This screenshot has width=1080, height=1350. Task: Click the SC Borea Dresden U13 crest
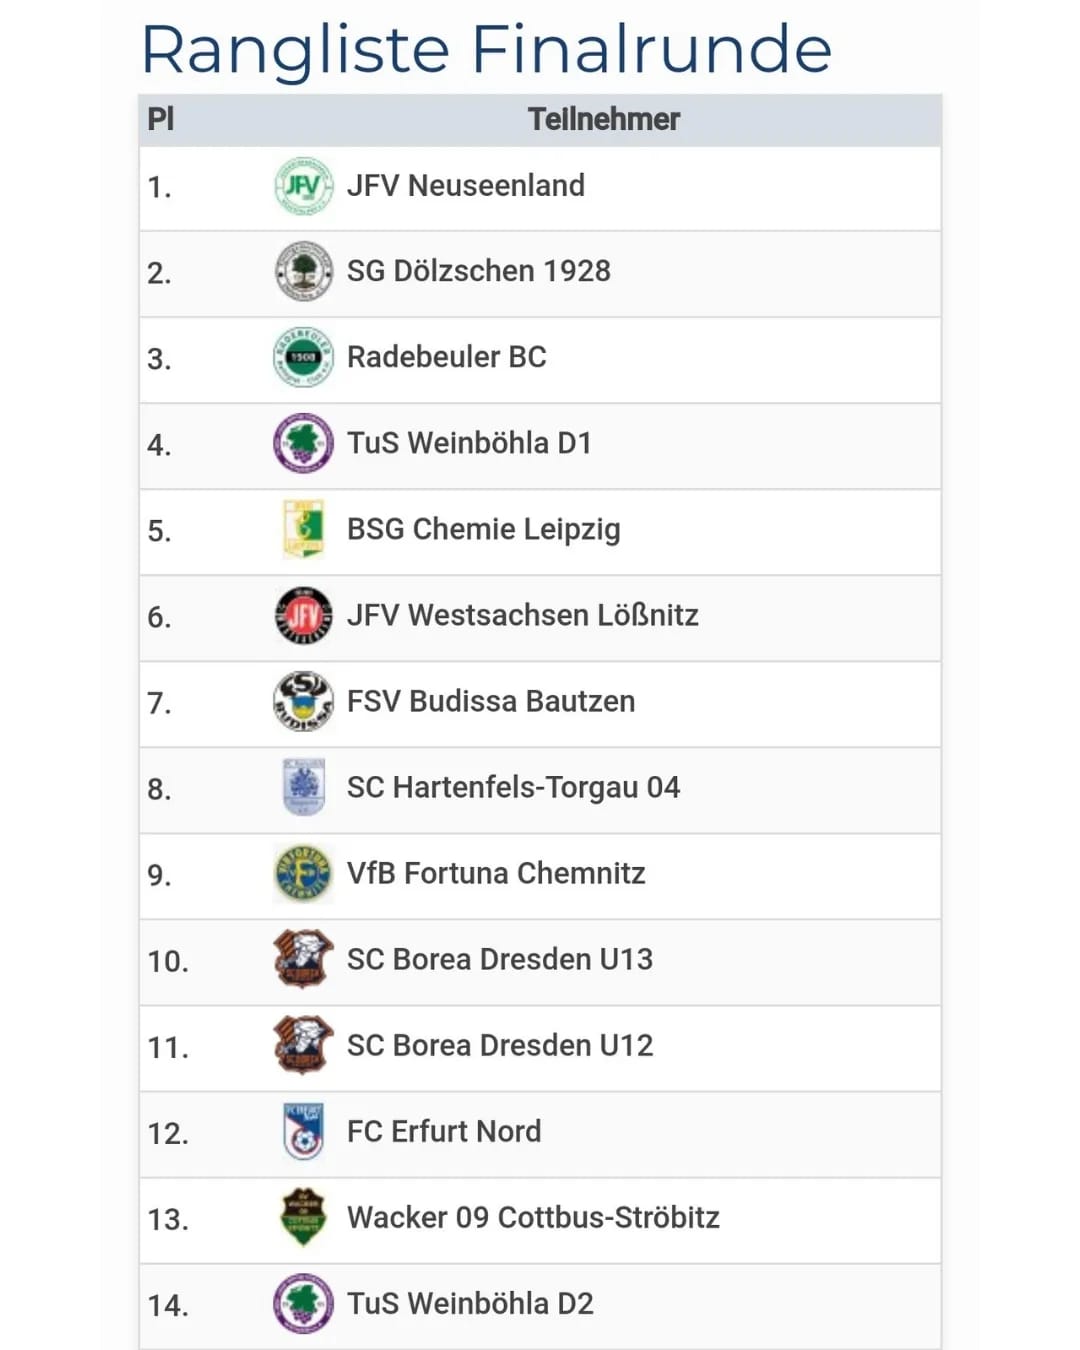[x=303, y=960]
